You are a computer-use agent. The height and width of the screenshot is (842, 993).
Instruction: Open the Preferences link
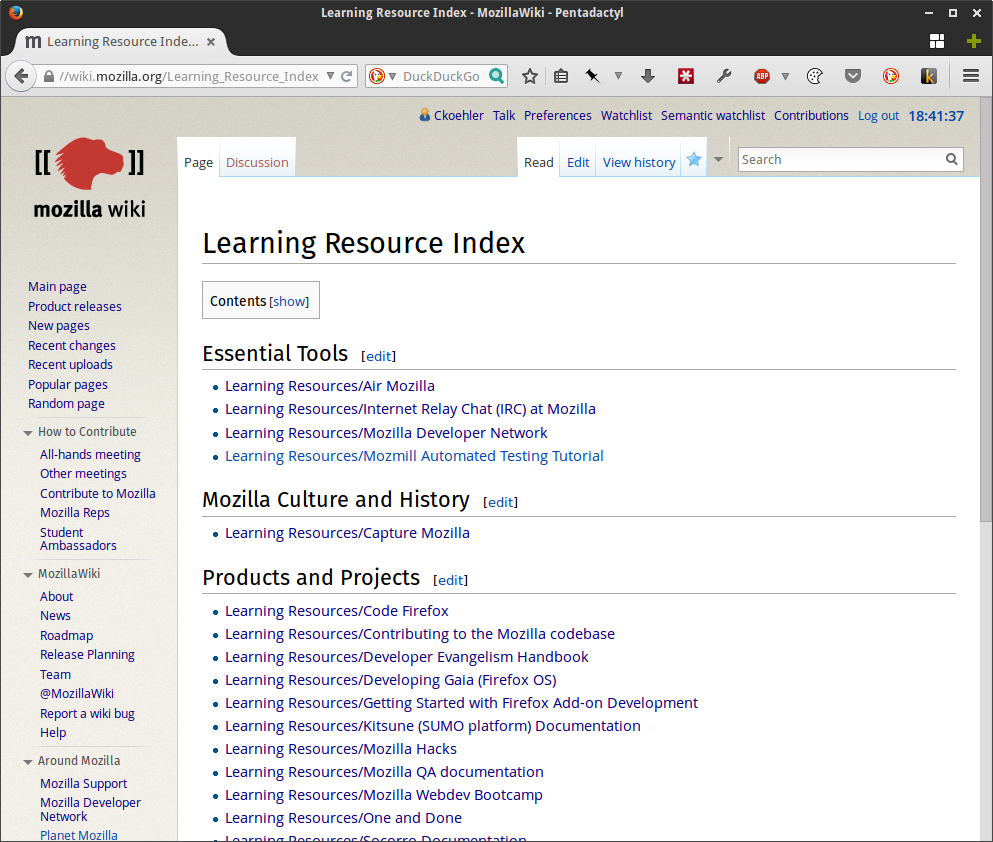click(x=557, y=116)
